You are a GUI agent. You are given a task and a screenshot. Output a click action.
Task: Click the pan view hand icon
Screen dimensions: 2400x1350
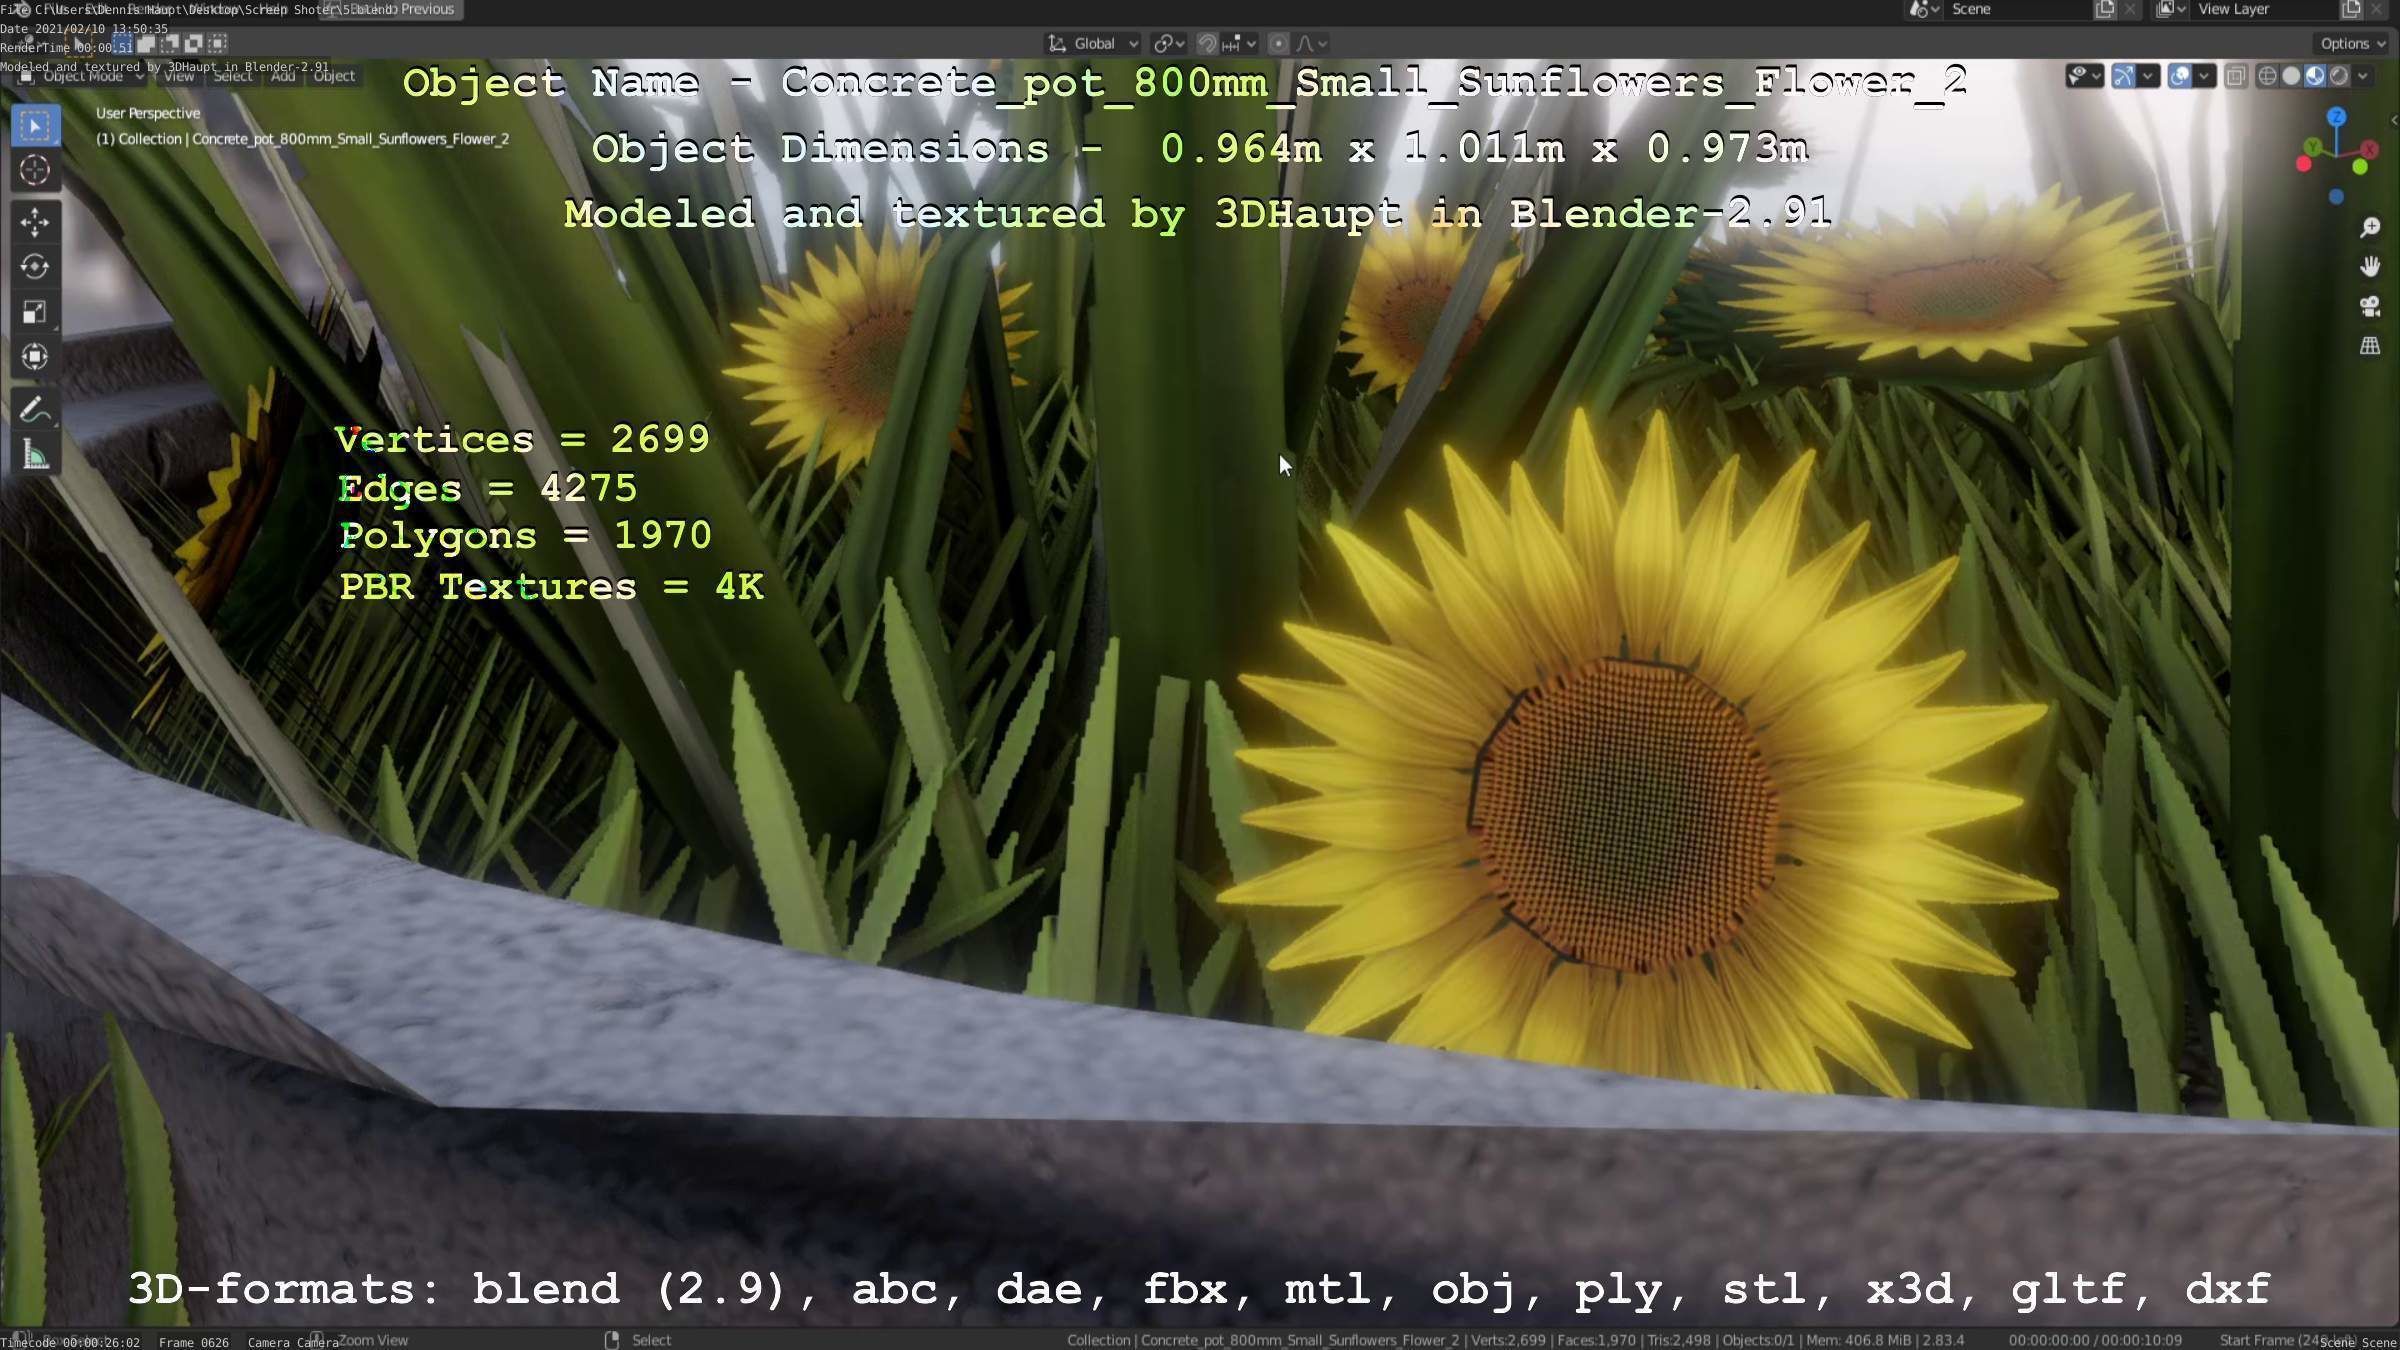coord(2369,267)
